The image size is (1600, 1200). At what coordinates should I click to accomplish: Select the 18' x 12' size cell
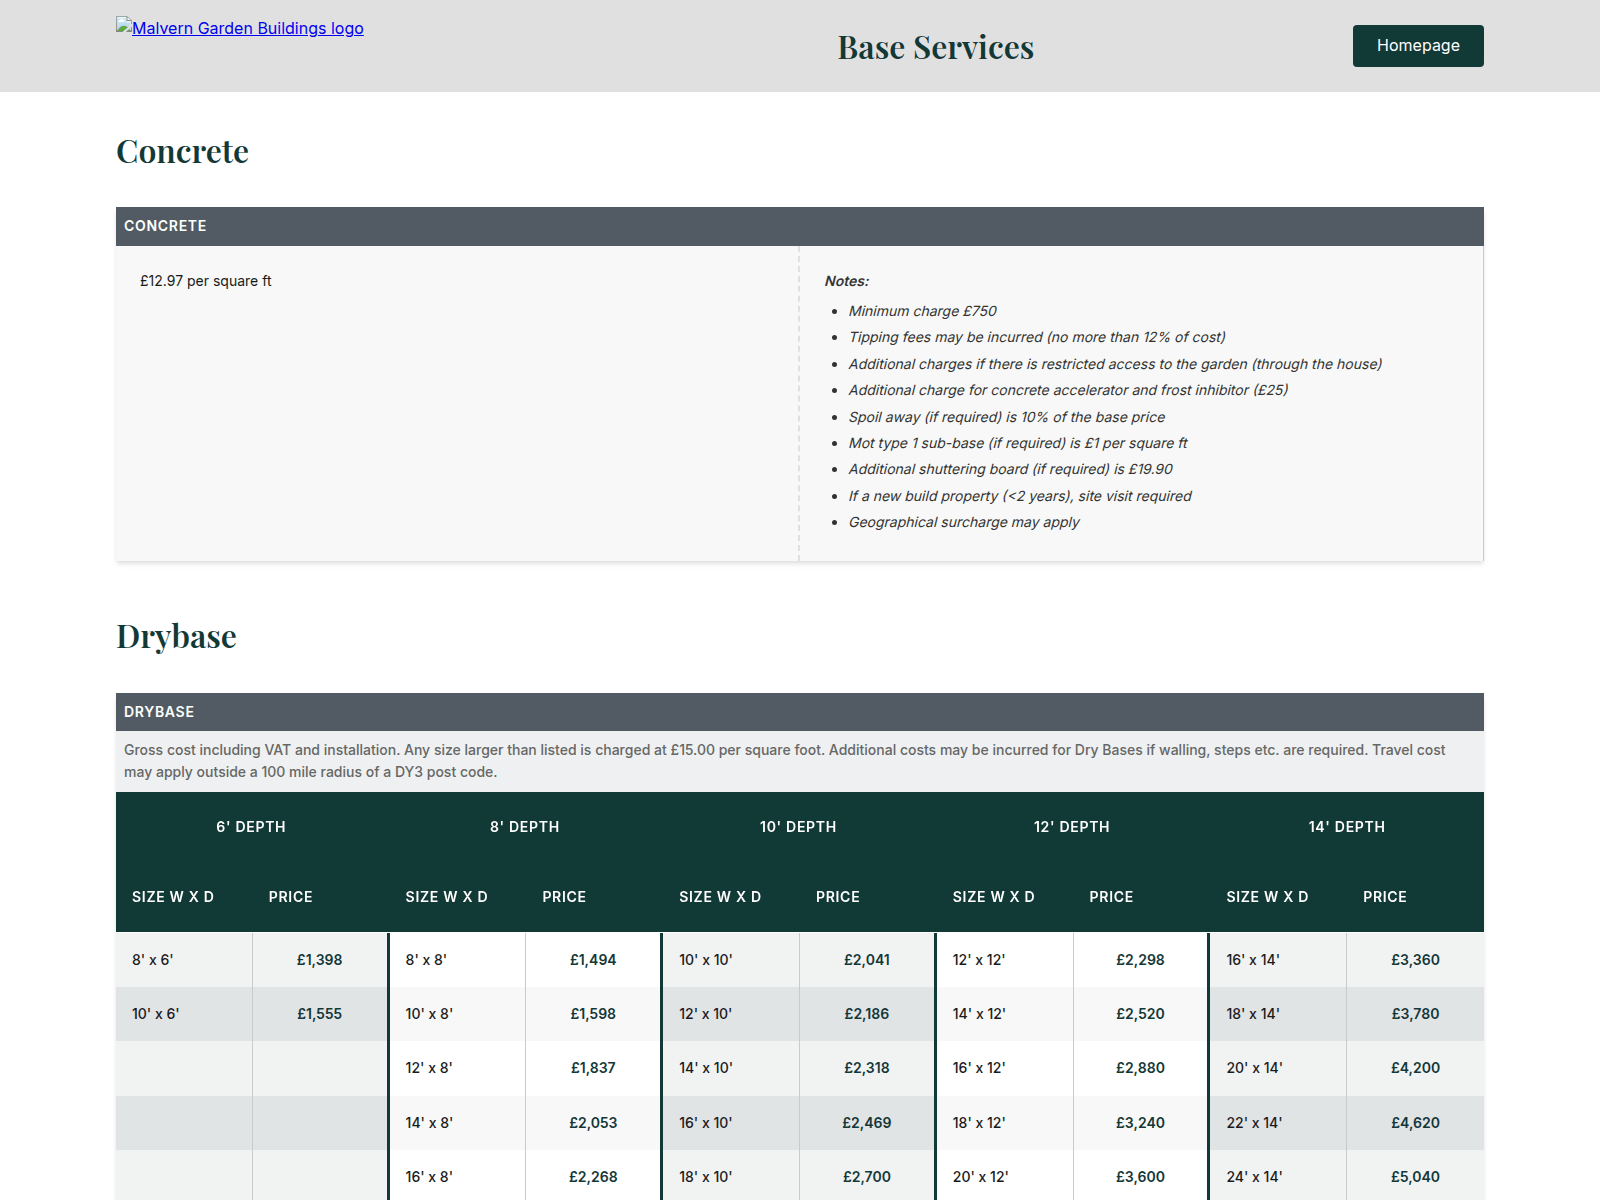(1005, 1123)
